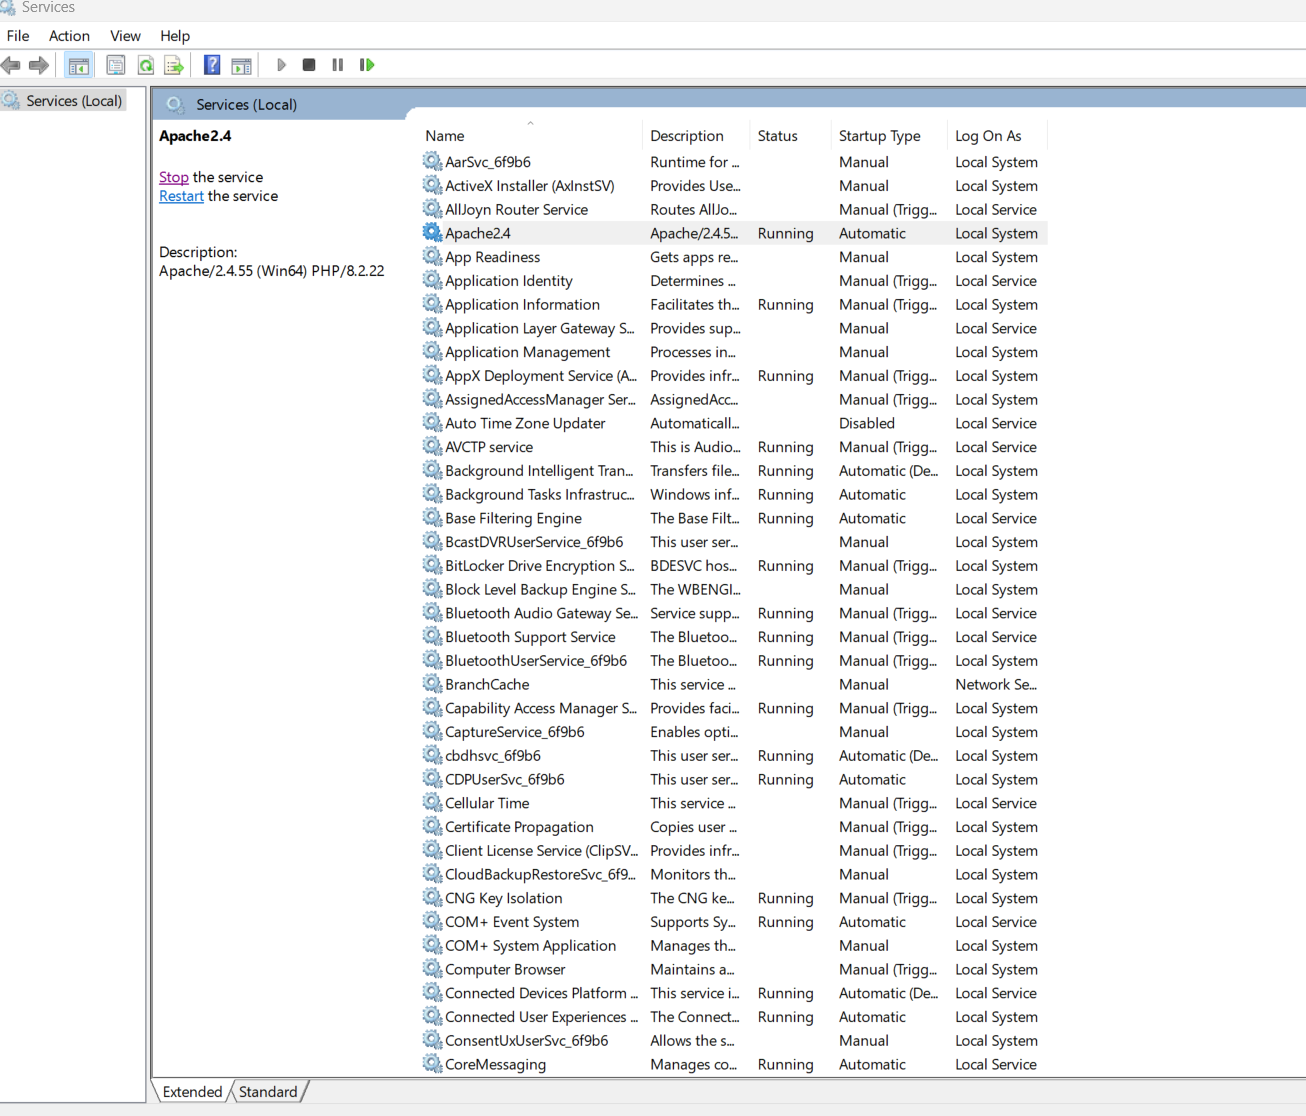Click gear icon of Computer Browser
Screen dimensions: 1306x1116
pyautogui.click(x=432, y=969)
